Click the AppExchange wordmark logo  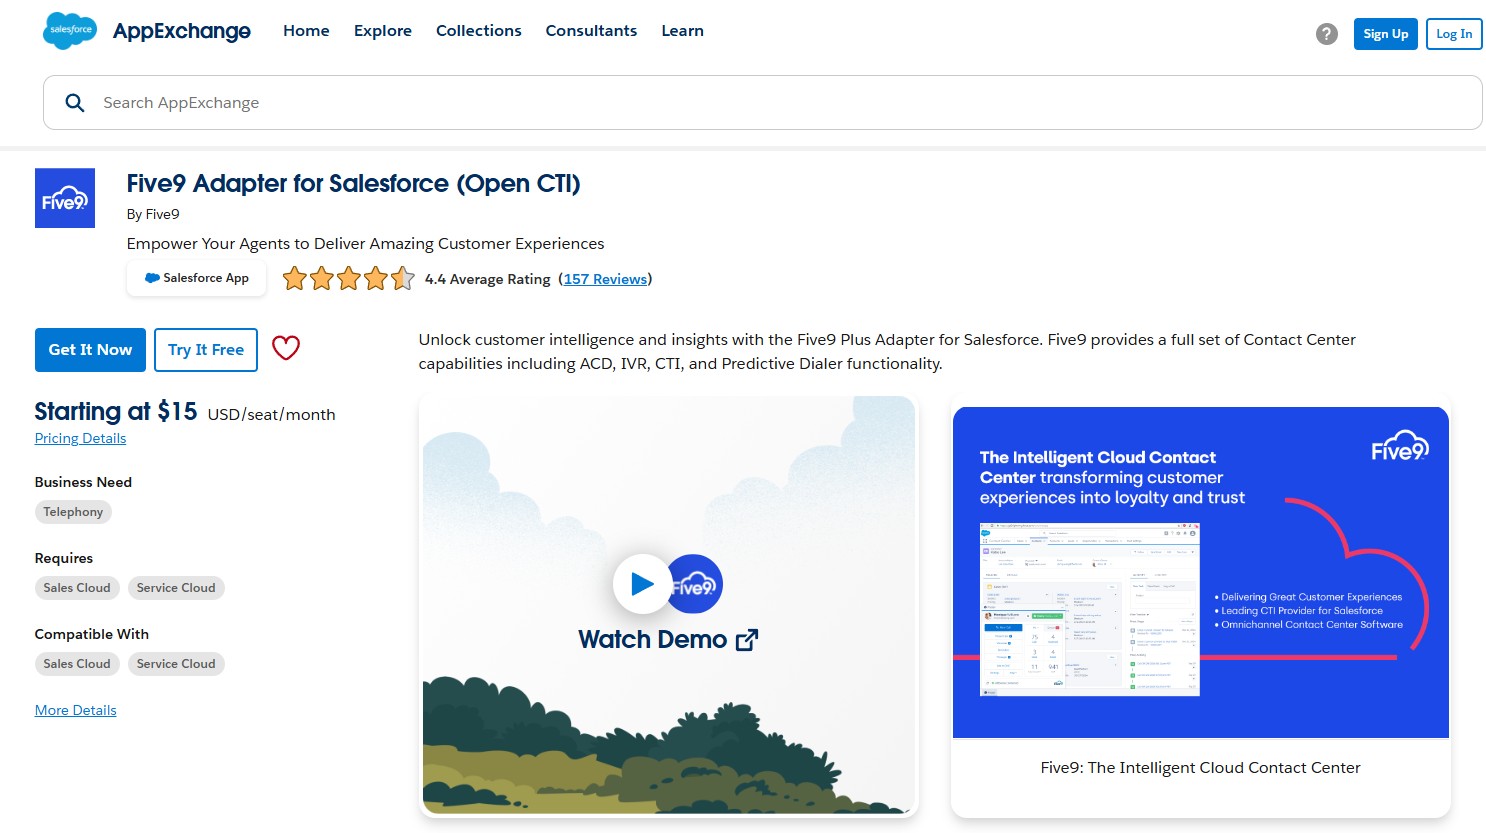tap(181, 31)
